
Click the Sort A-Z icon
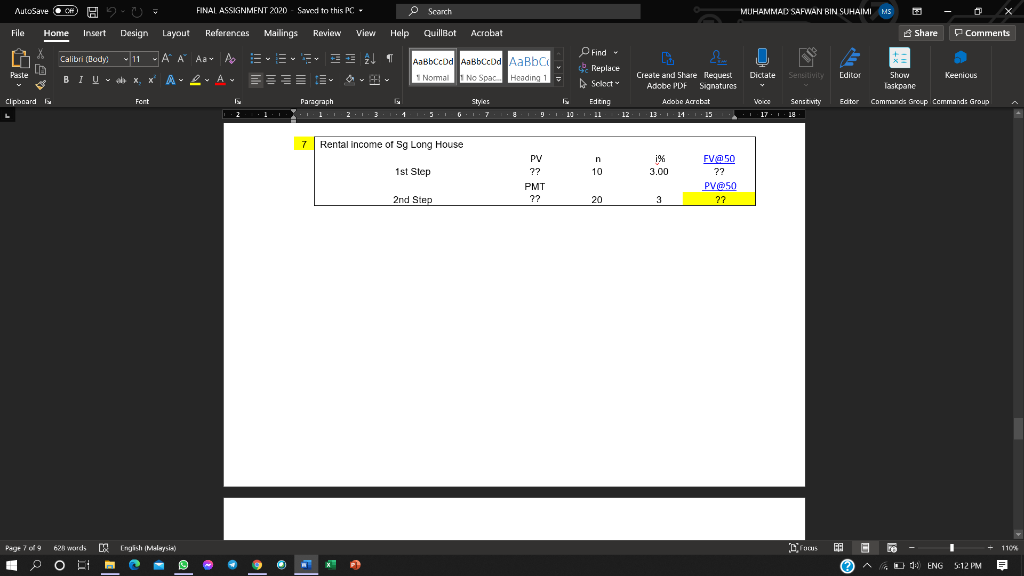(370, 59)
